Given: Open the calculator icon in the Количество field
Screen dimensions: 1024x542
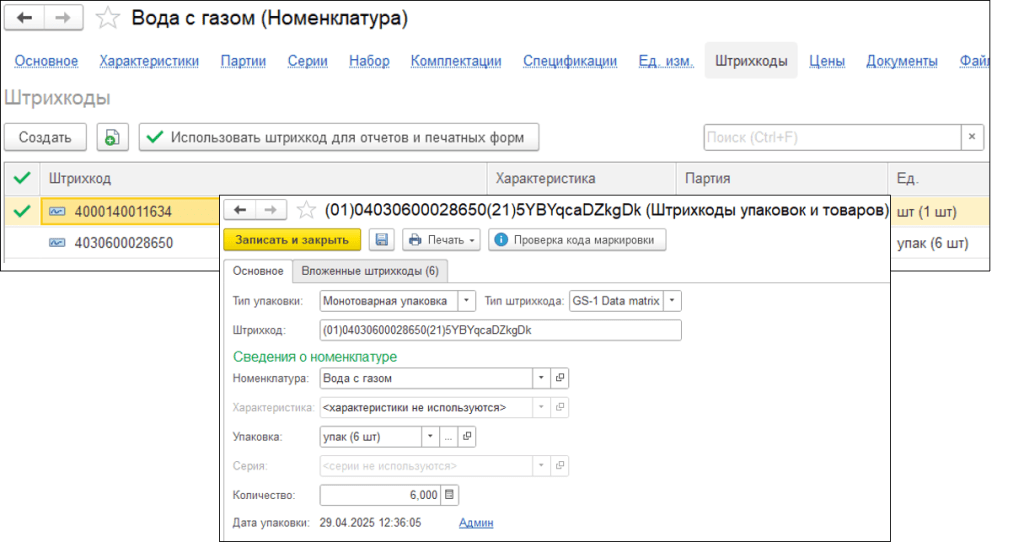Looking at the screenshot, I should (449, 495).
